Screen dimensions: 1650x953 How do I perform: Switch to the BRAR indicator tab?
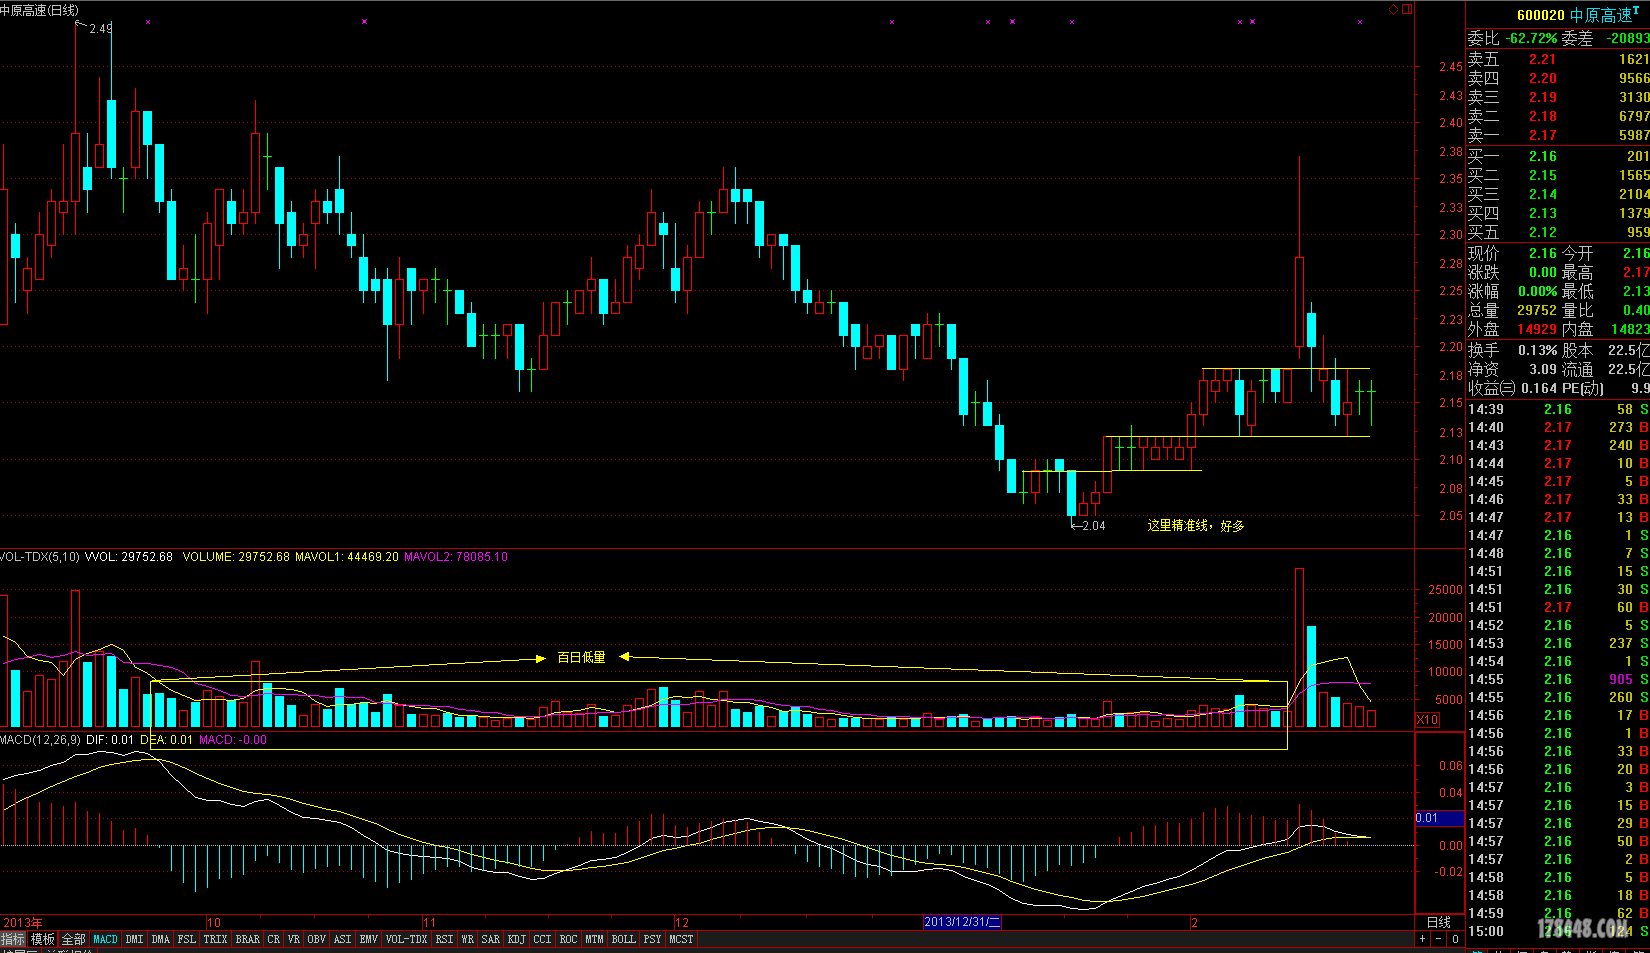pos(248,939)
